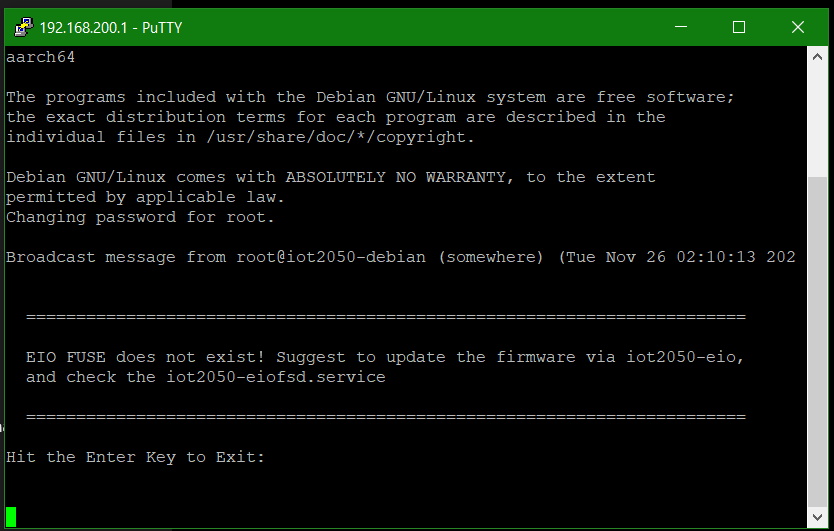The height and width of the screenshot is (531, 834).
Task: Click the scrollbar down arrow
Action: click(x=817, y=516)
